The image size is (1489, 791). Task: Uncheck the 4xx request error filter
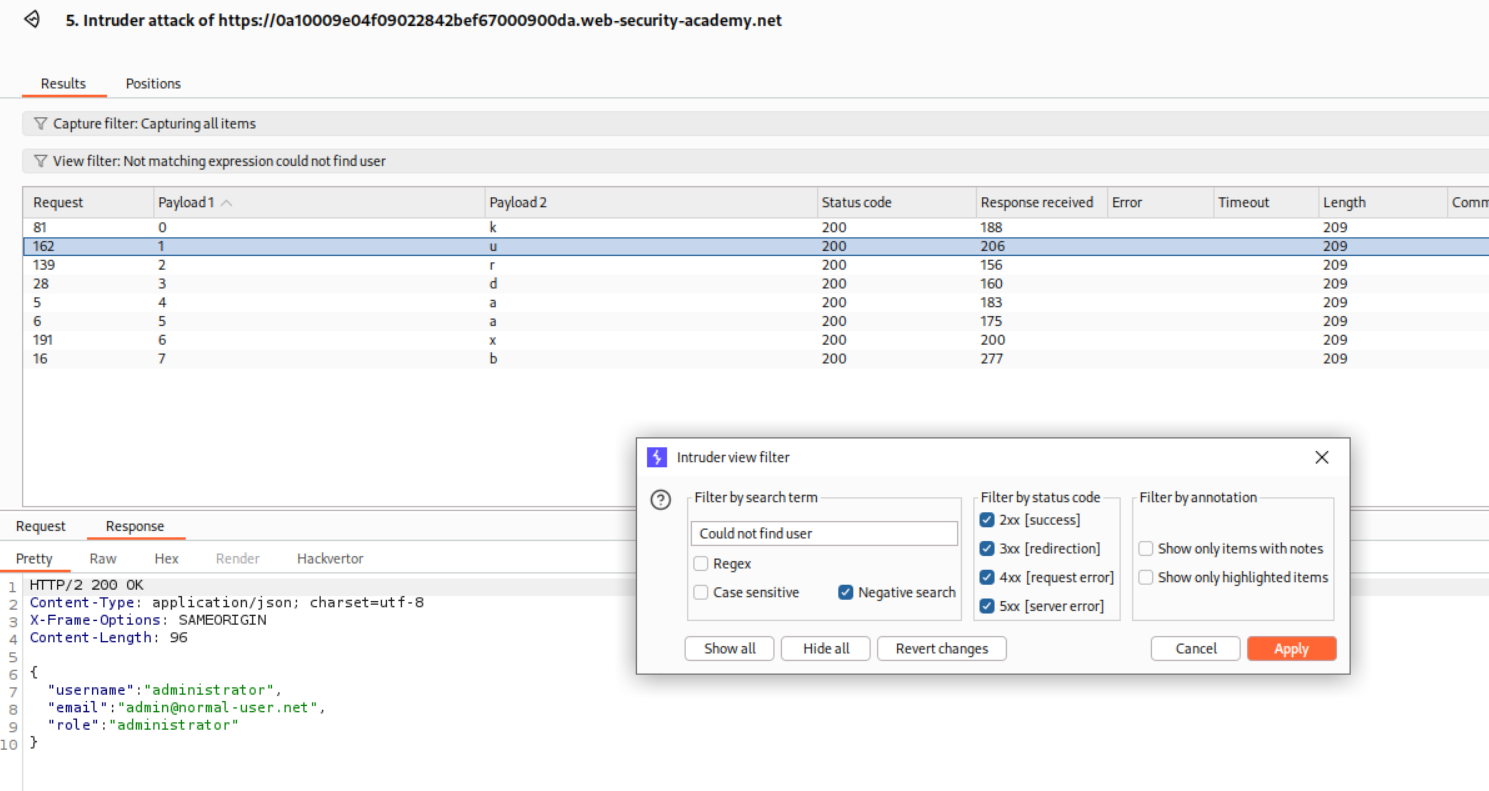[x=988, y=577]
